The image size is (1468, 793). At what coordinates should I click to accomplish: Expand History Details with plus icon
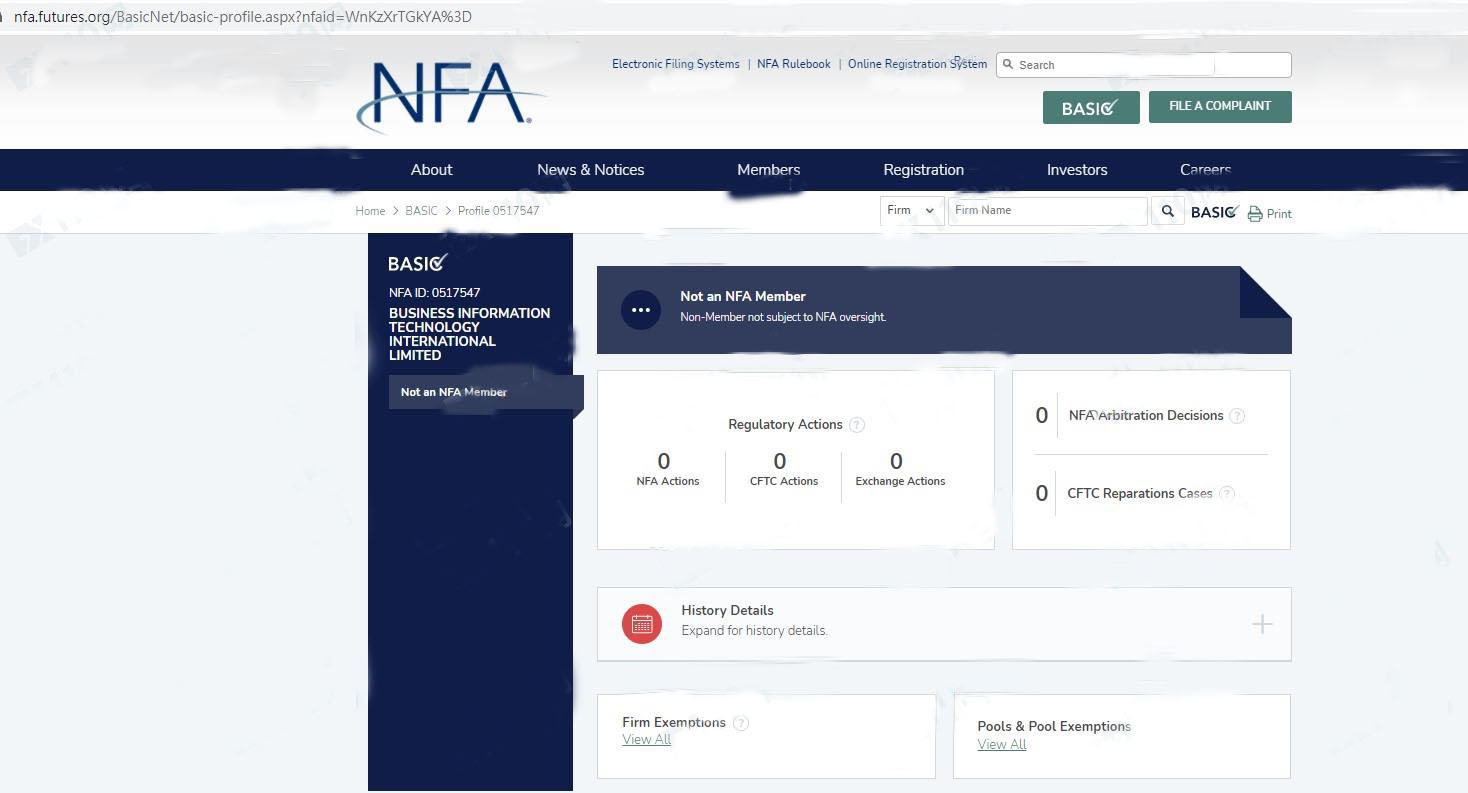click(1262, 624)
